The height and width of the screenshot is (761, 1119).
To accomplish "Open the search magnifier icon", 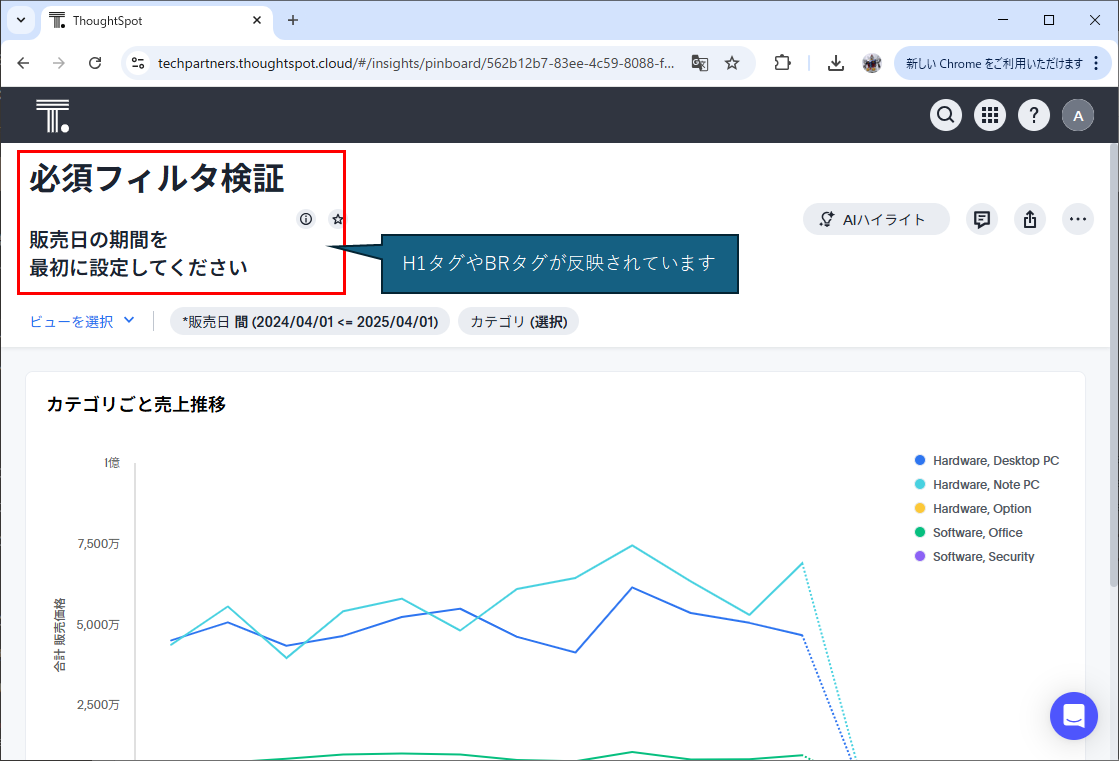I will (x=946, y=116).
